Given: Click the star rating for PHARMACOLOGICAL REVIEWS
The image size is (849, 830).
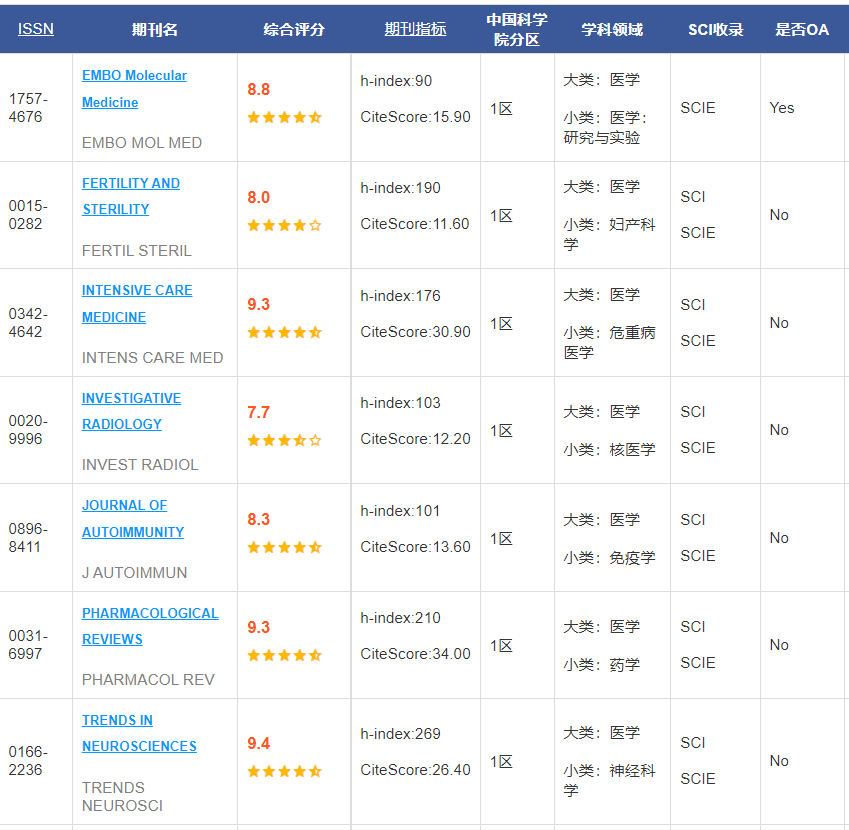Looking at the screenshot, I should (284, 656).
